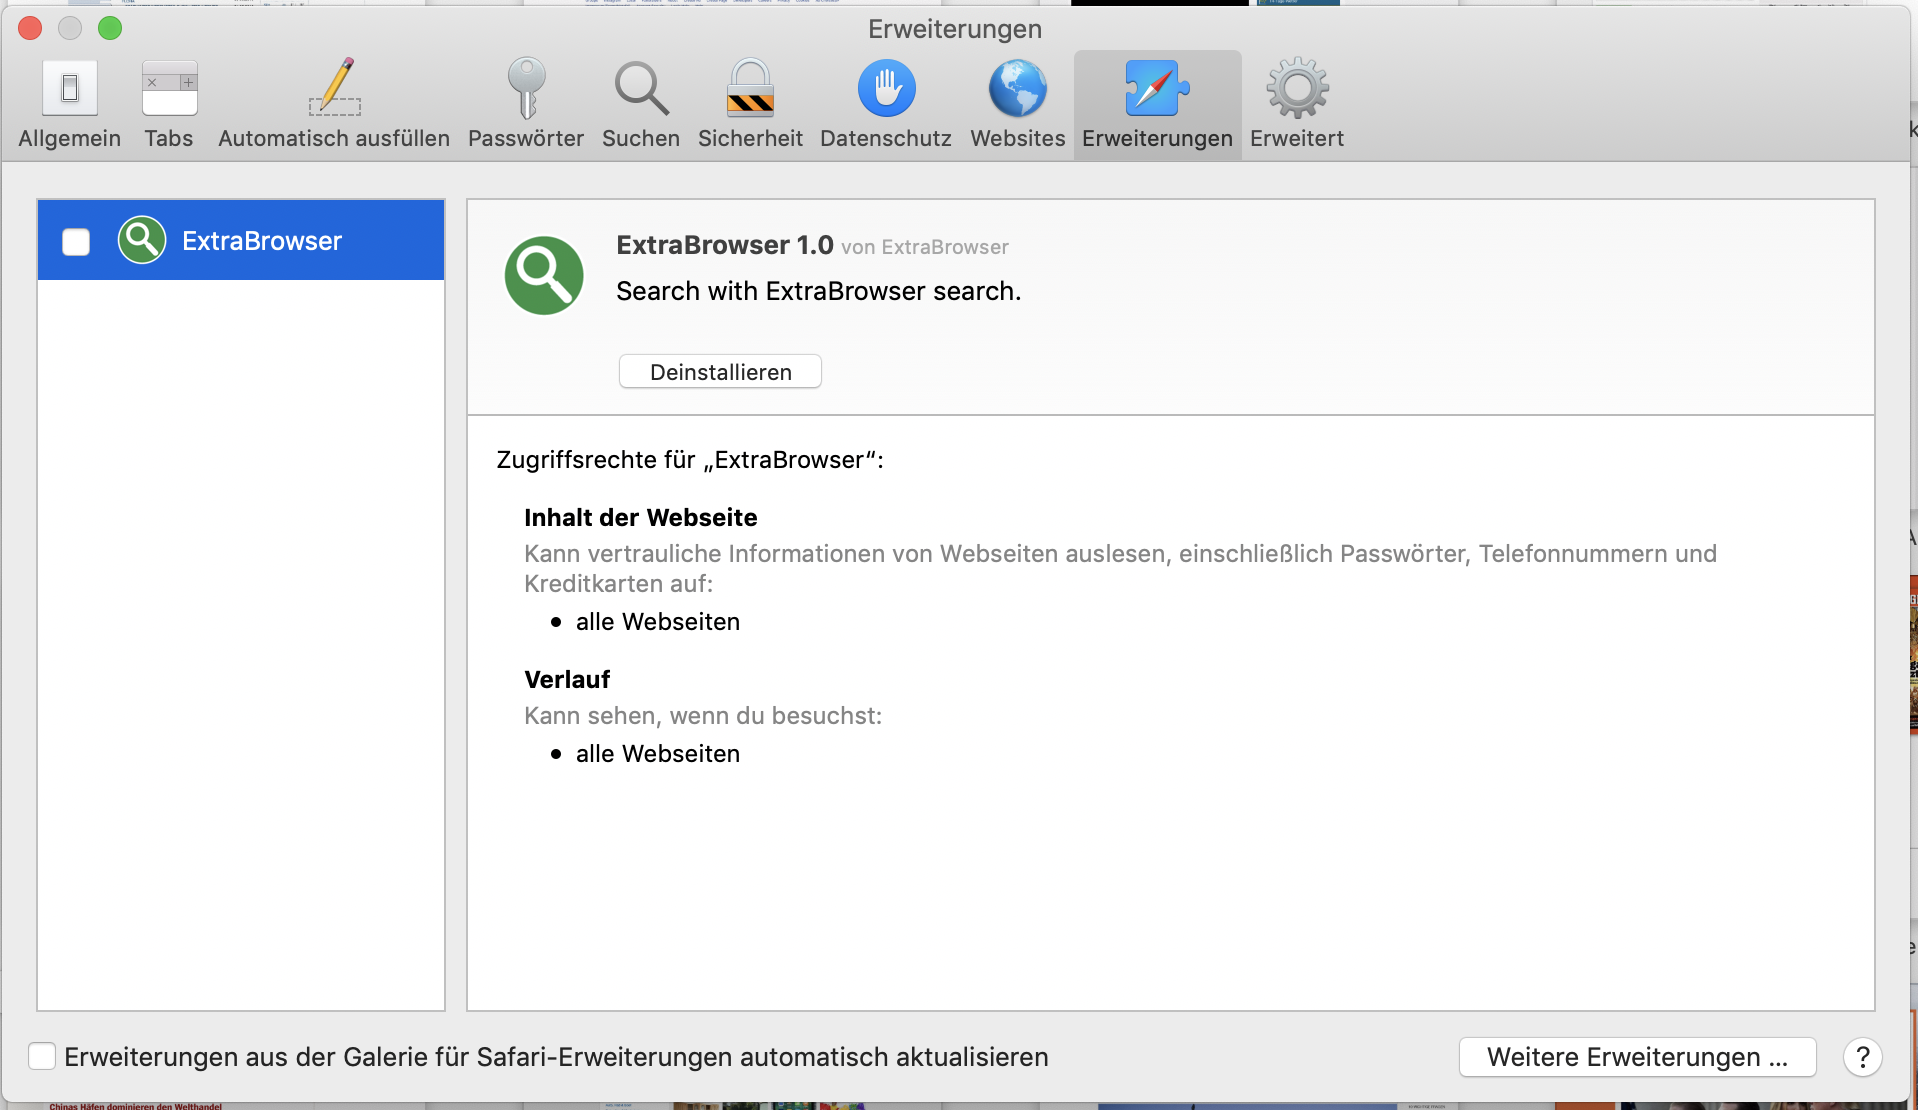Enable the ExtraBrowser extension checkbox
Image resolution: width=1918 pixels, height=1110 pixels.
(76, 241)
